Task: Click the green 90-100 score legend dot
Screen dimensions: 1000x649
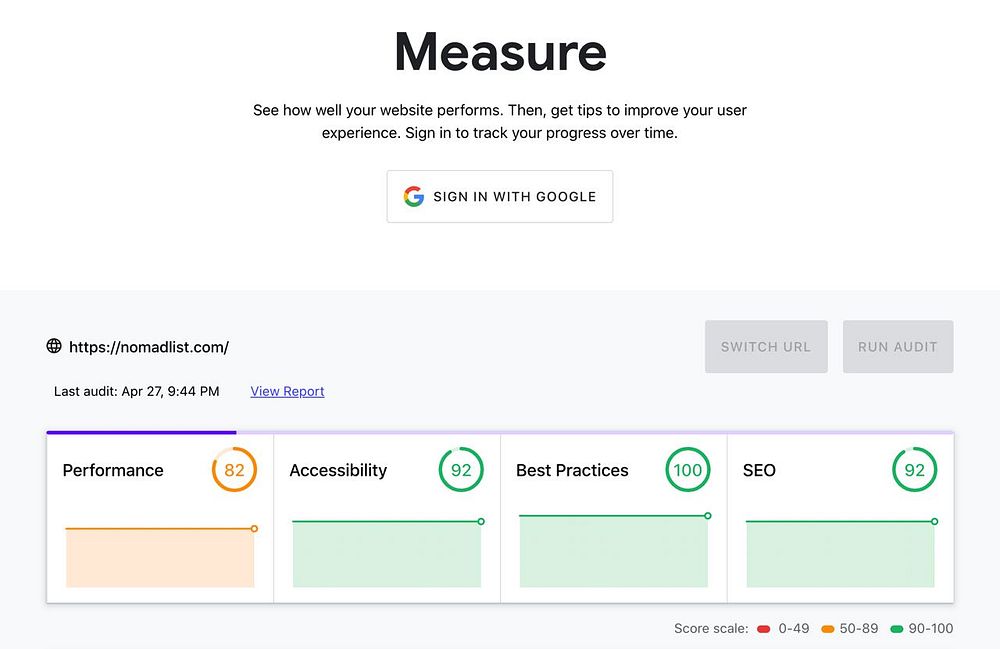Action: 897,629
